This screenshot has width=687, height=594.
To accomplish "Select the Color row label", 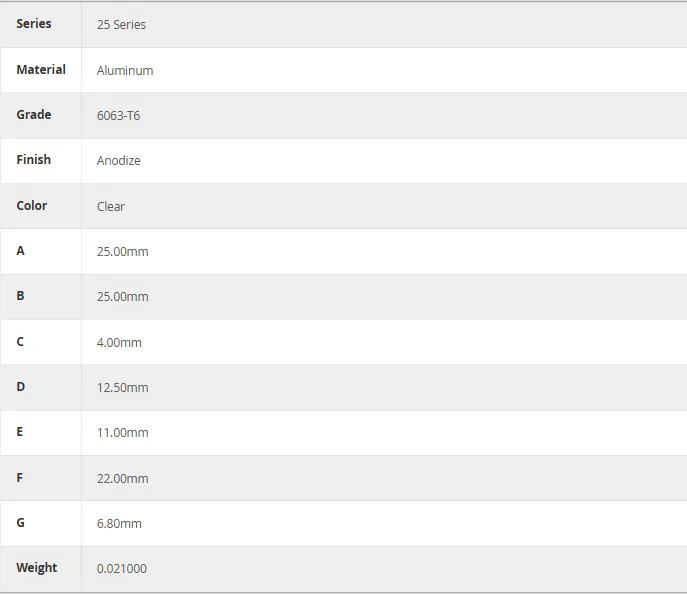I will point(32,205).
